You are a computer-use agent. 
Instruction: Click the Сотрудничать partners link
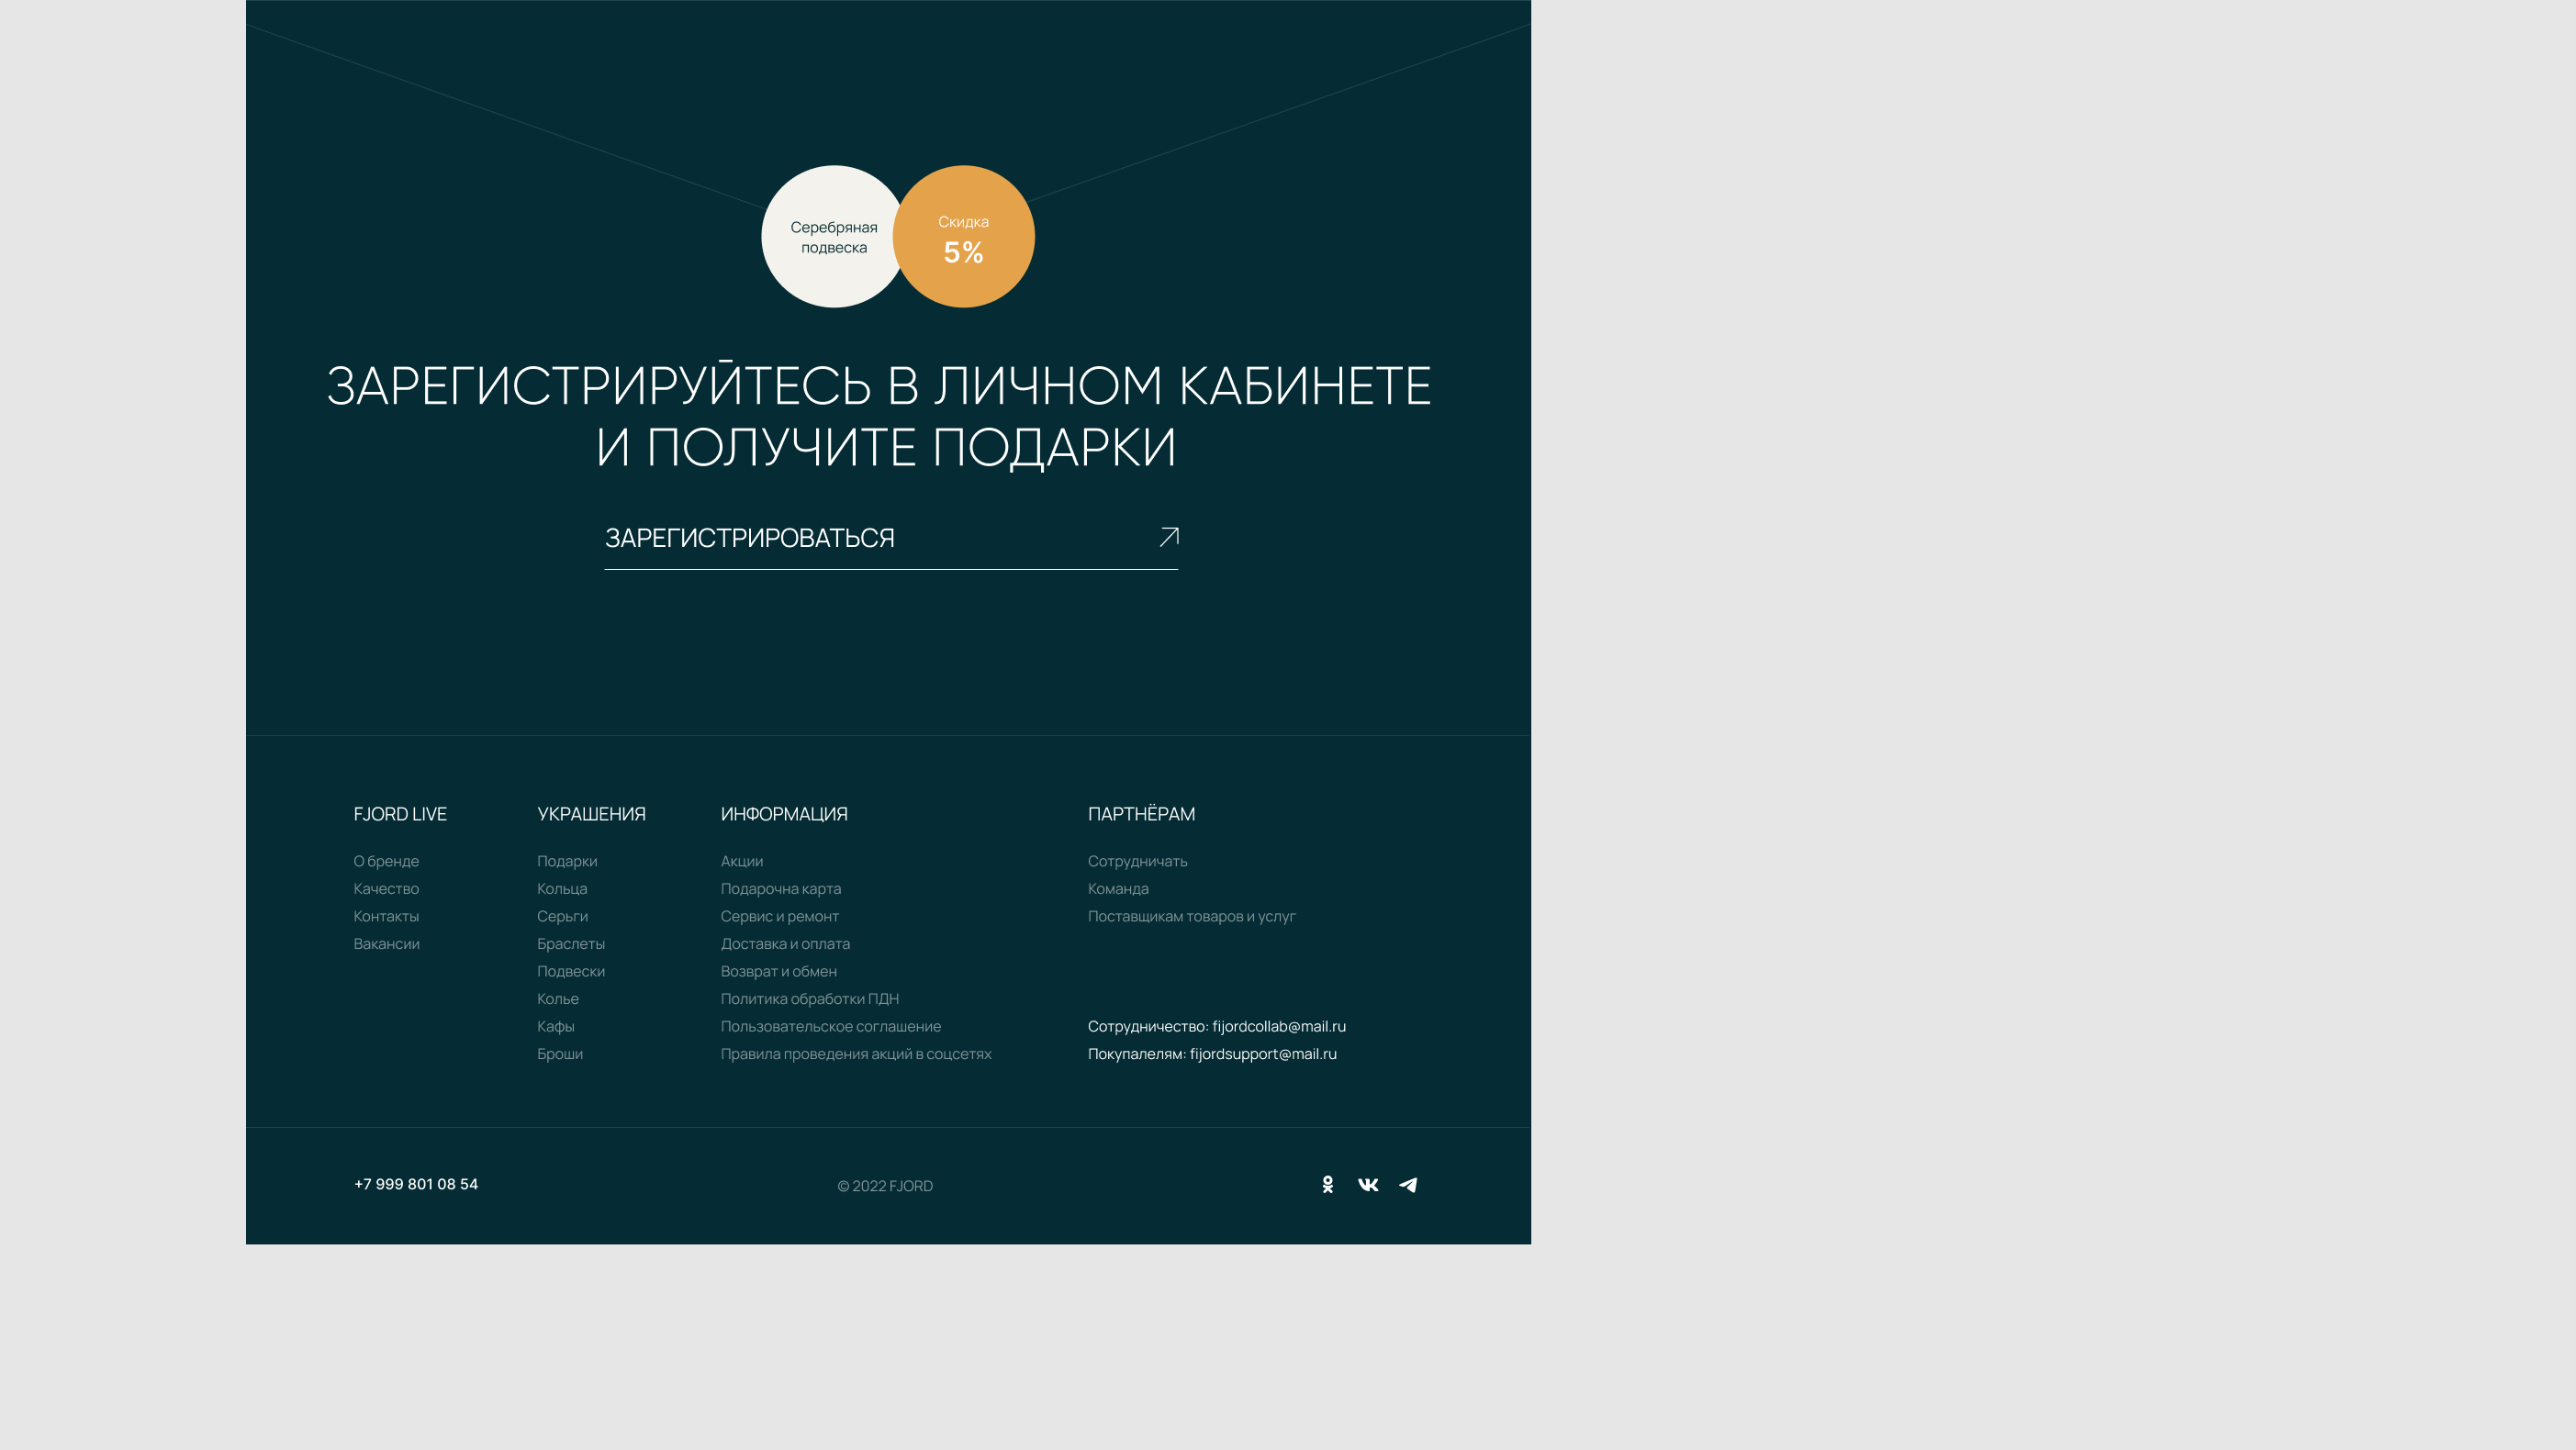point(1137,861)
